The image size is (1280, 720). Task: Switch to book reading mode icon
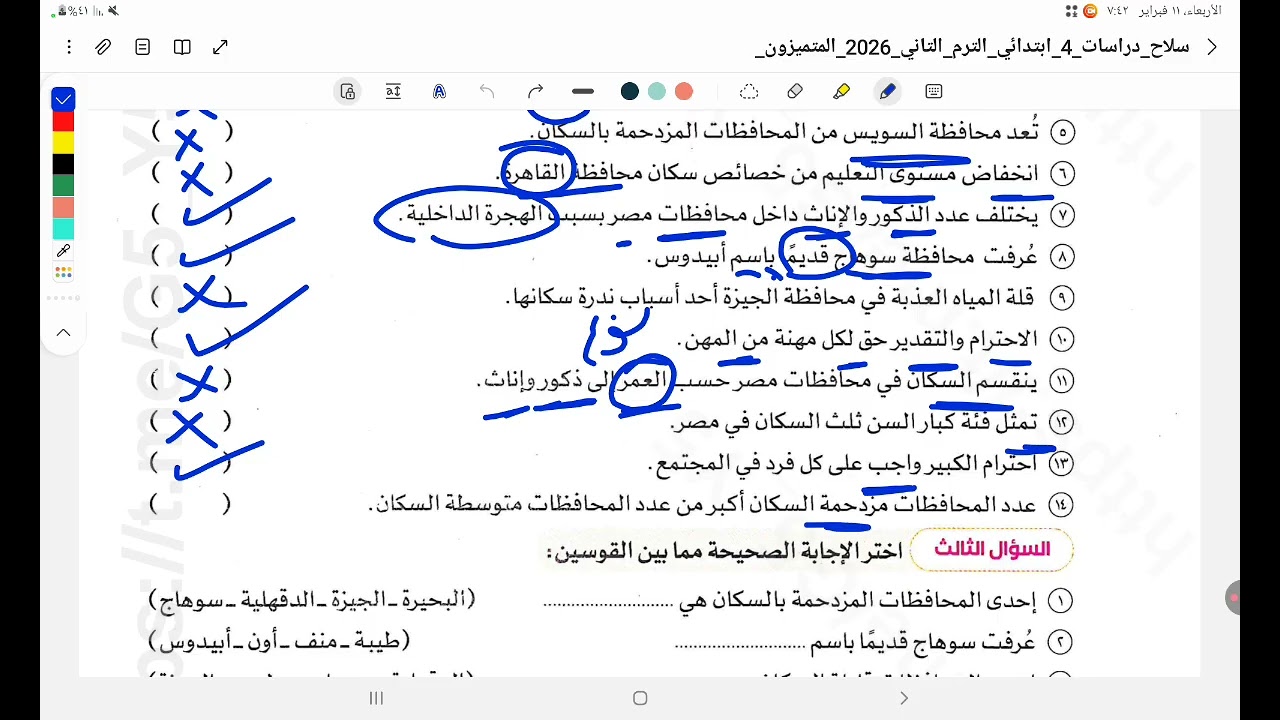(x=182, y=47)
